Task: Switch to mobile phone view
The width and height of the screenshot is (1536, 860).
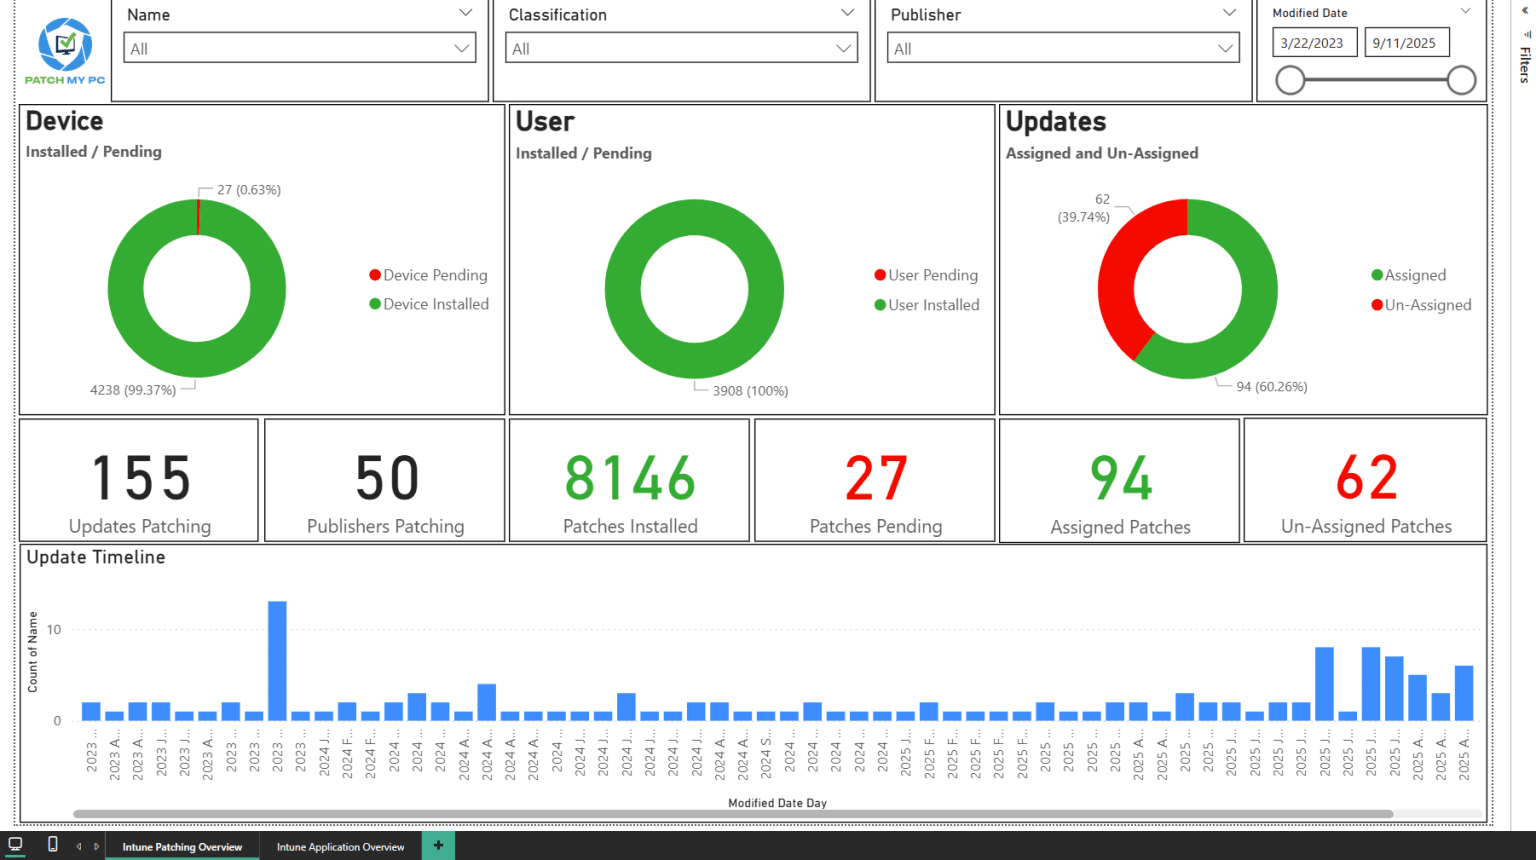Action: 53,845
